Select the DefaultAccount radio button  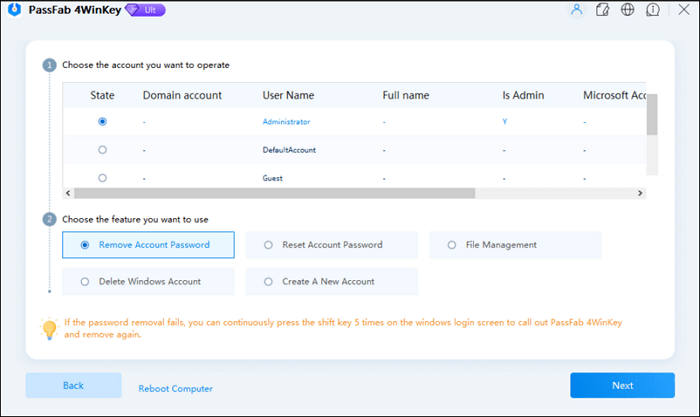coord(102,149)
